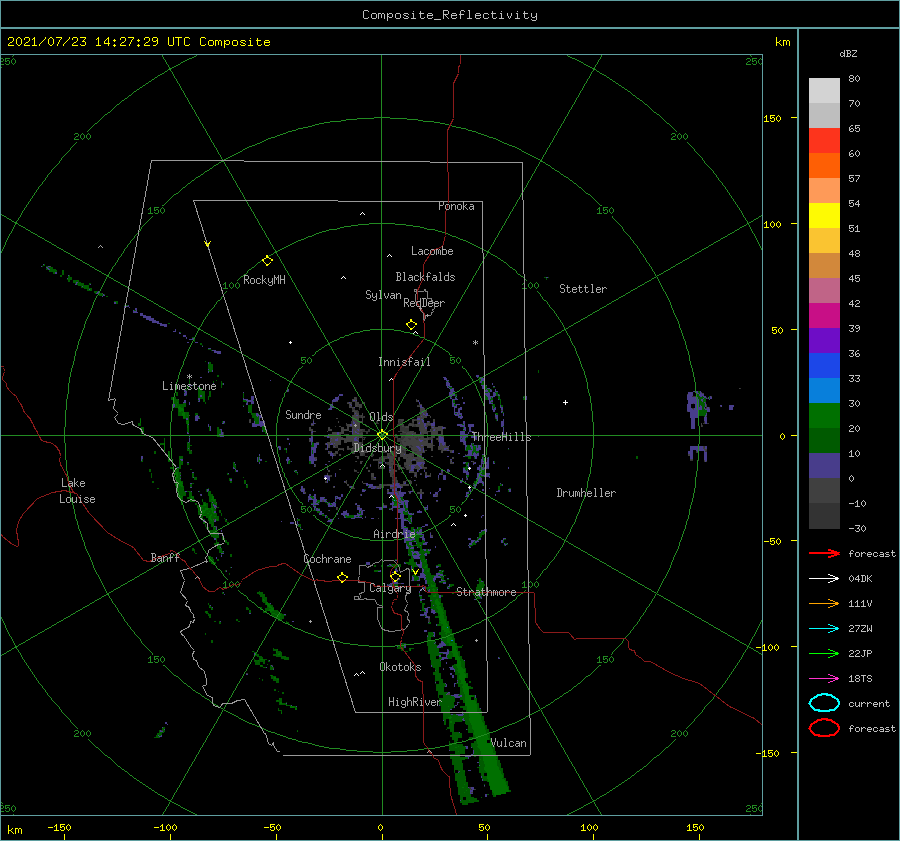This screenshot has width=900, height=841.
Task: Click the yellow diamond marker below Cochrane
Action: (342, 578)
